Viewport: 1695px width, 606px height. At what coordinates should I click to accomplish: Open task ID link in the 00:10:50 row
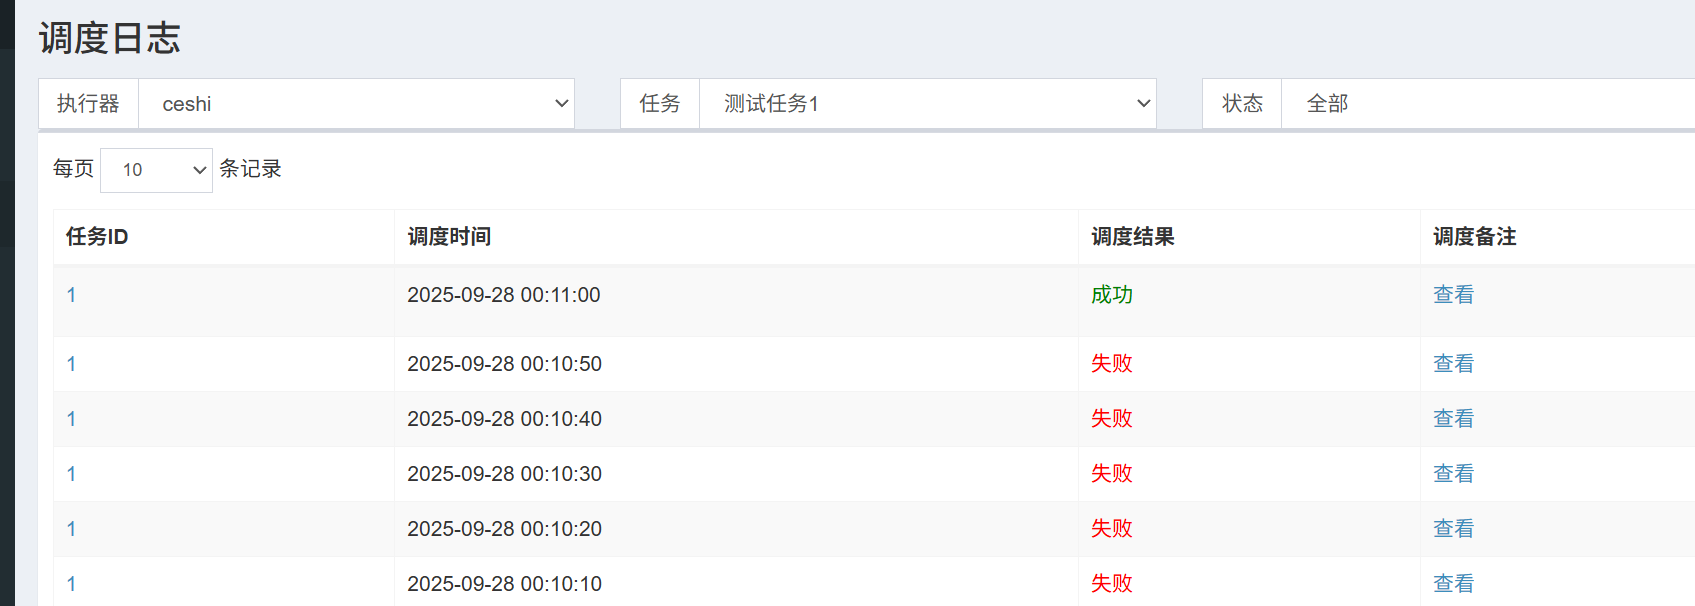point(71,364)
